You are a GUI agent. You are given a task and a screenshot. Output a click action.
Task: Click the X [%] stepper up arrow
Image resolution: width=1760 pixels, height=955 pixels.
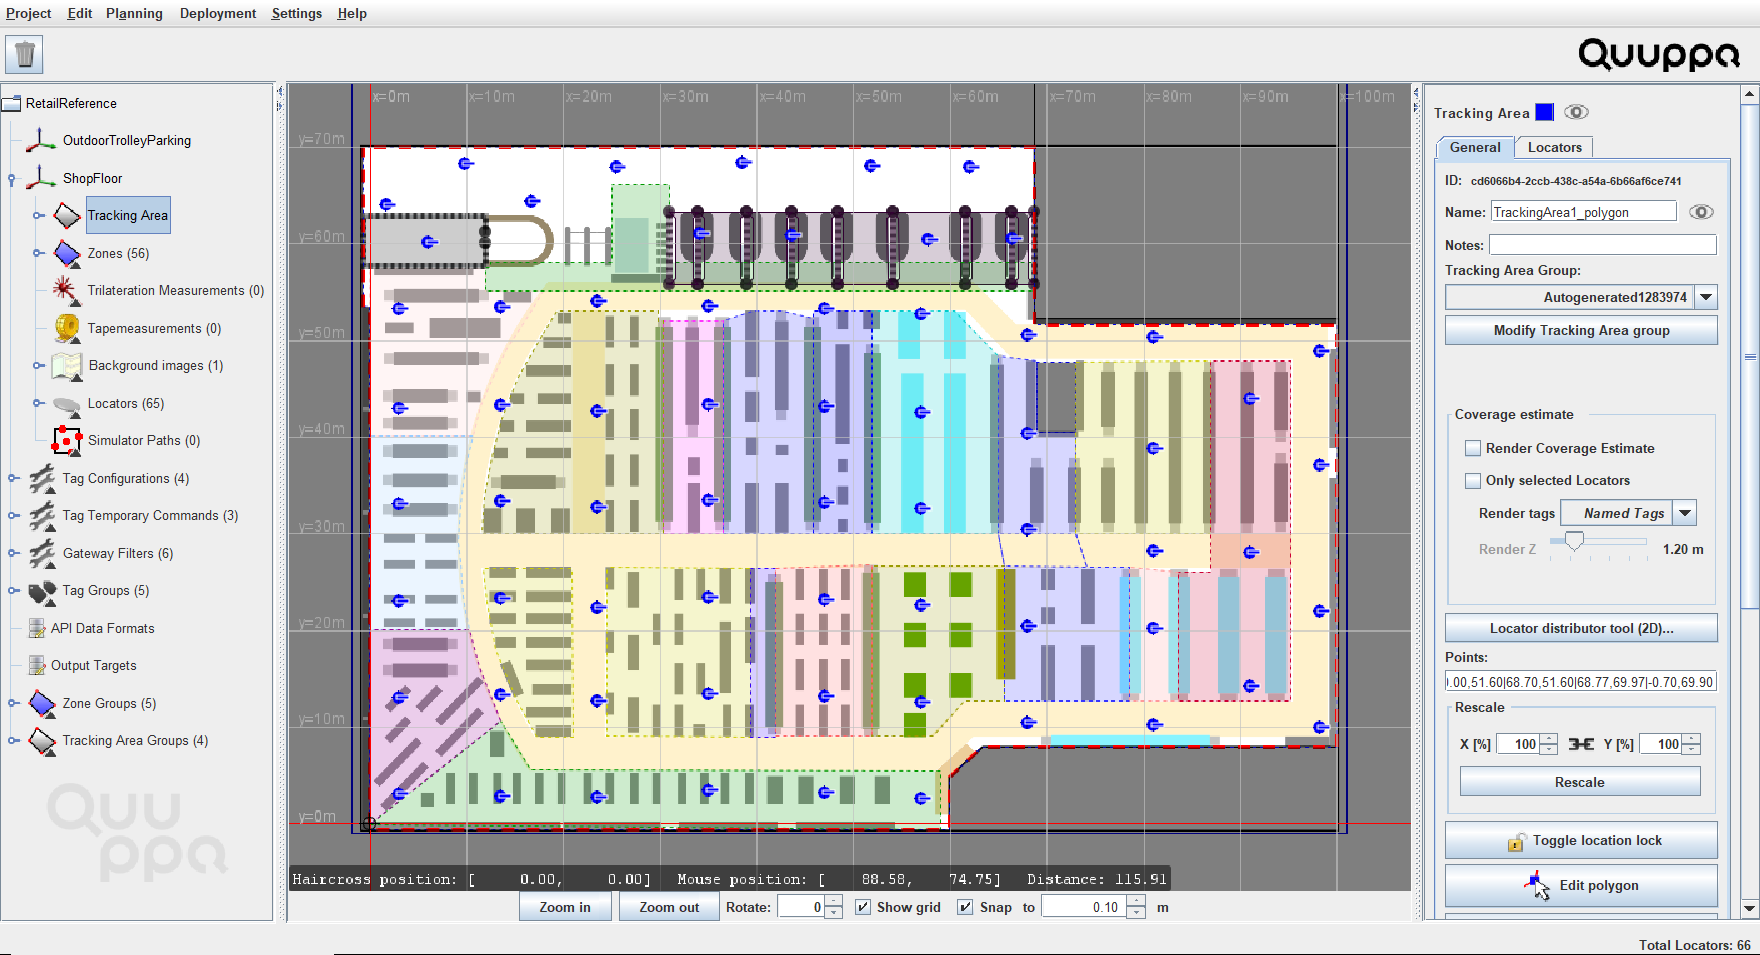[x=1549, y=739]
